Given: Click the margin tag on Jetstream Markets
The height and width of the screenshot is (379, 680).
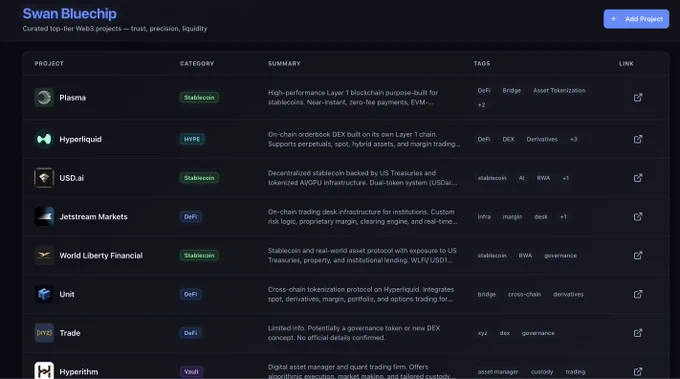Looking at the screenshot, I should [x=512, y=216].
